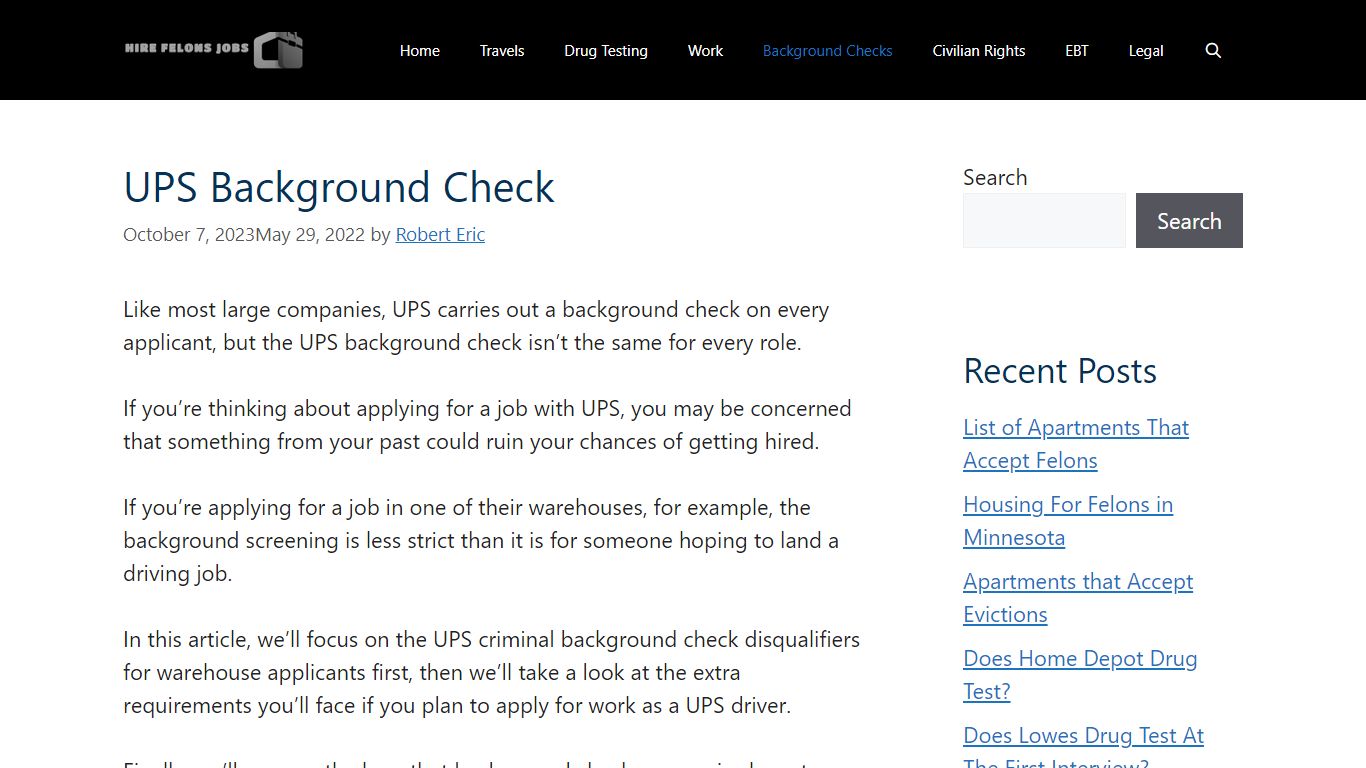
Task: Open the Travels menu item
Action: 502,50
